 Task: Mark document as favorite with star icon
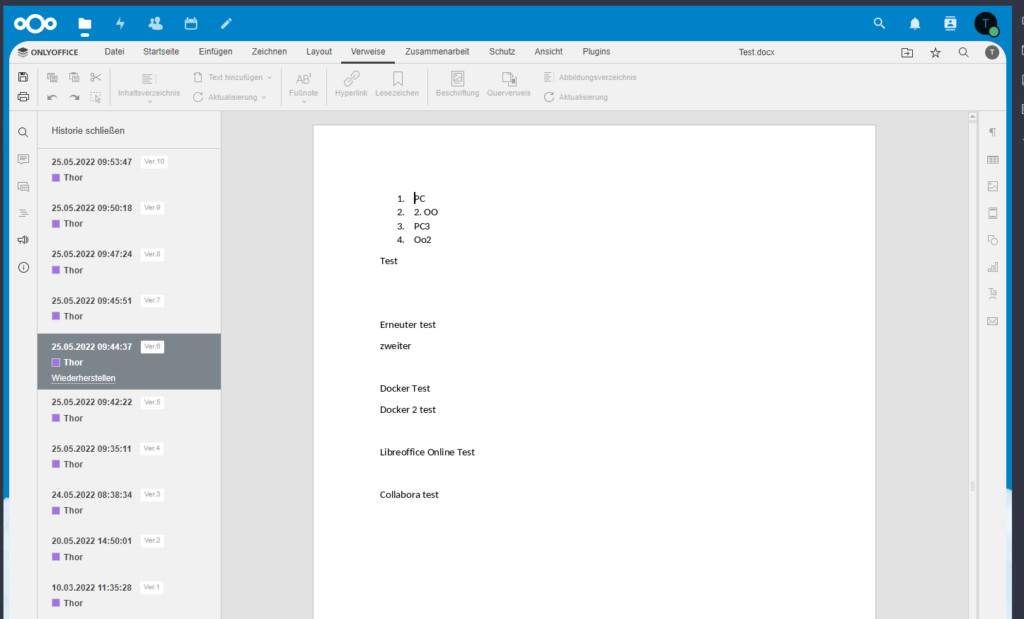[x=935, y=52]
